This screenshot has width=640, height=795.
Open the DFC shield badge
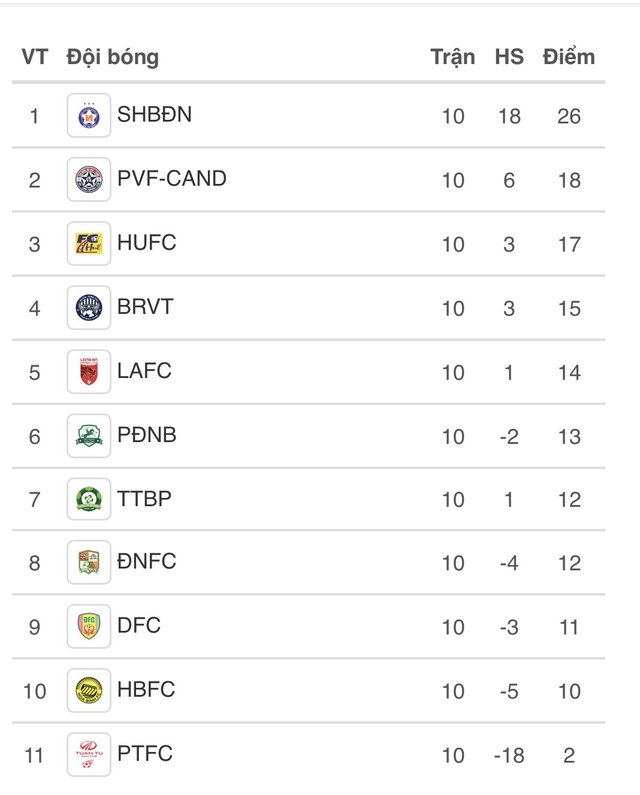89,626
